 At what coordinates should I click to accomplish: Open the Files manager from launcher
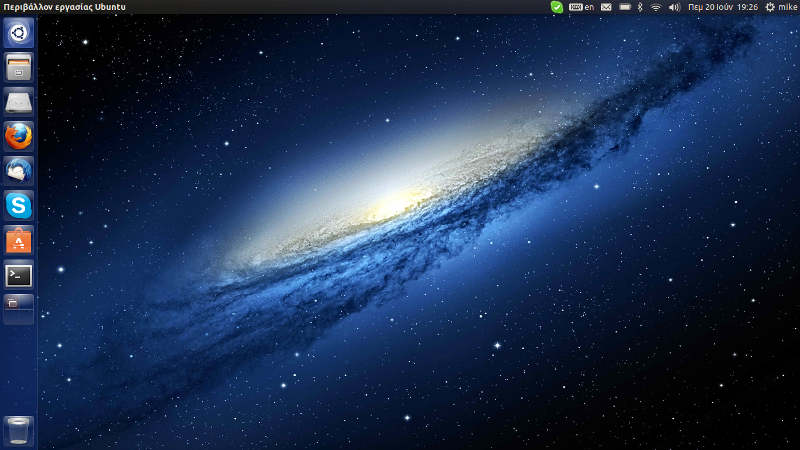click(x=19, y=68)
